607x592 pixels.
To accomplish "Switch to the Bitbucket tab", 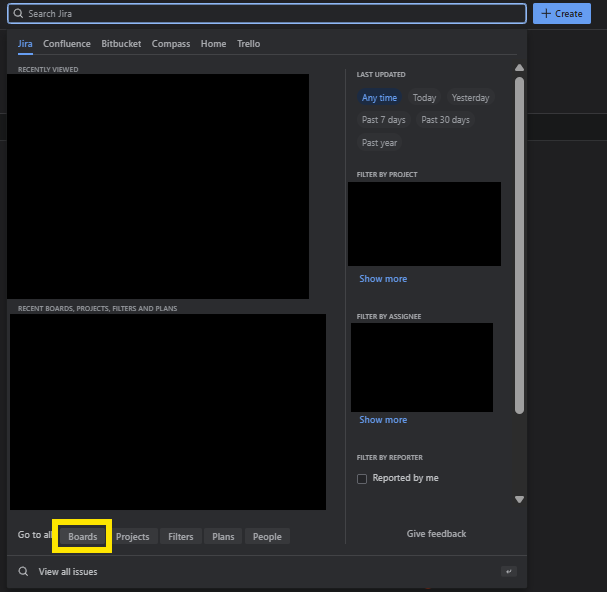I will 121,44.
